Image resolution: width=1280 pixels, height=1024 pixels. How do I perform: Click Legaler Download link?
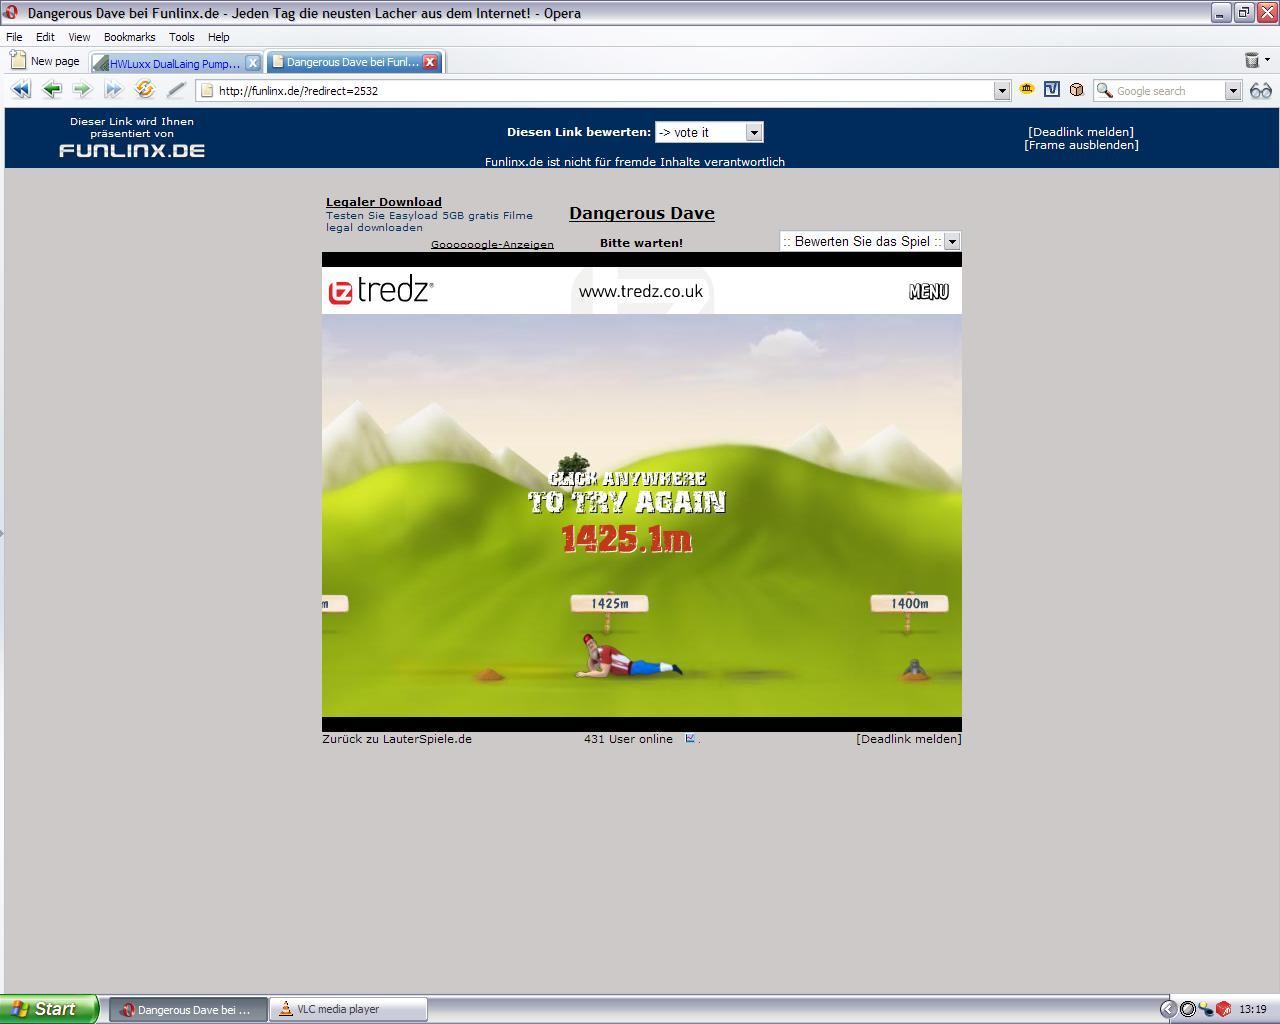[x=384, y=202]
